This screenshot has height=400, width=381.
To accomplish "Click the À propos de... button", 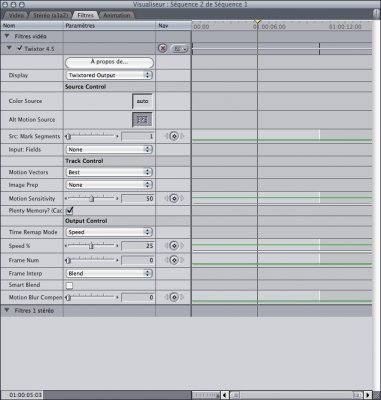I will 109,62.
